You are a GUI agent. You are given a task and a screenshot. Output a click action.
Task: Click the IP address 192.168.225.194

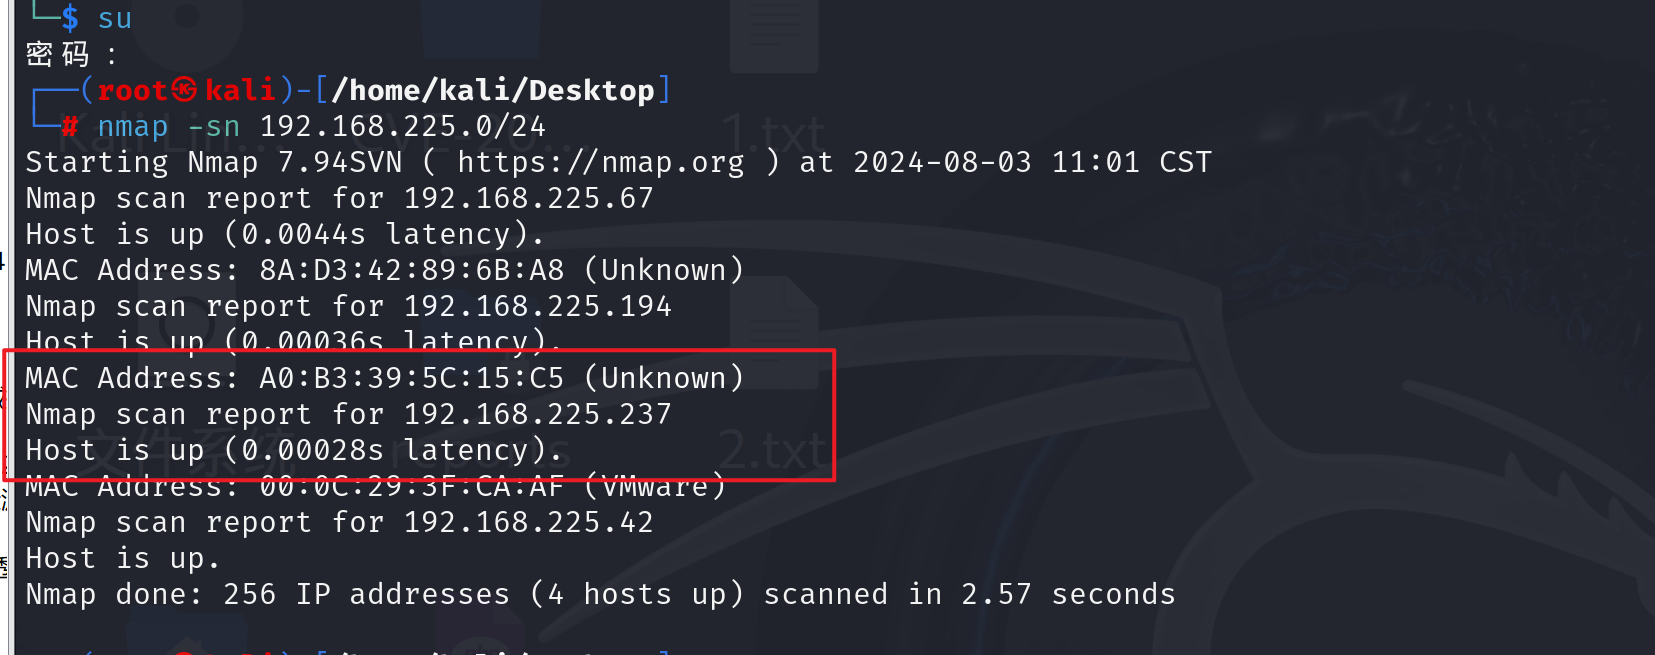538,306
